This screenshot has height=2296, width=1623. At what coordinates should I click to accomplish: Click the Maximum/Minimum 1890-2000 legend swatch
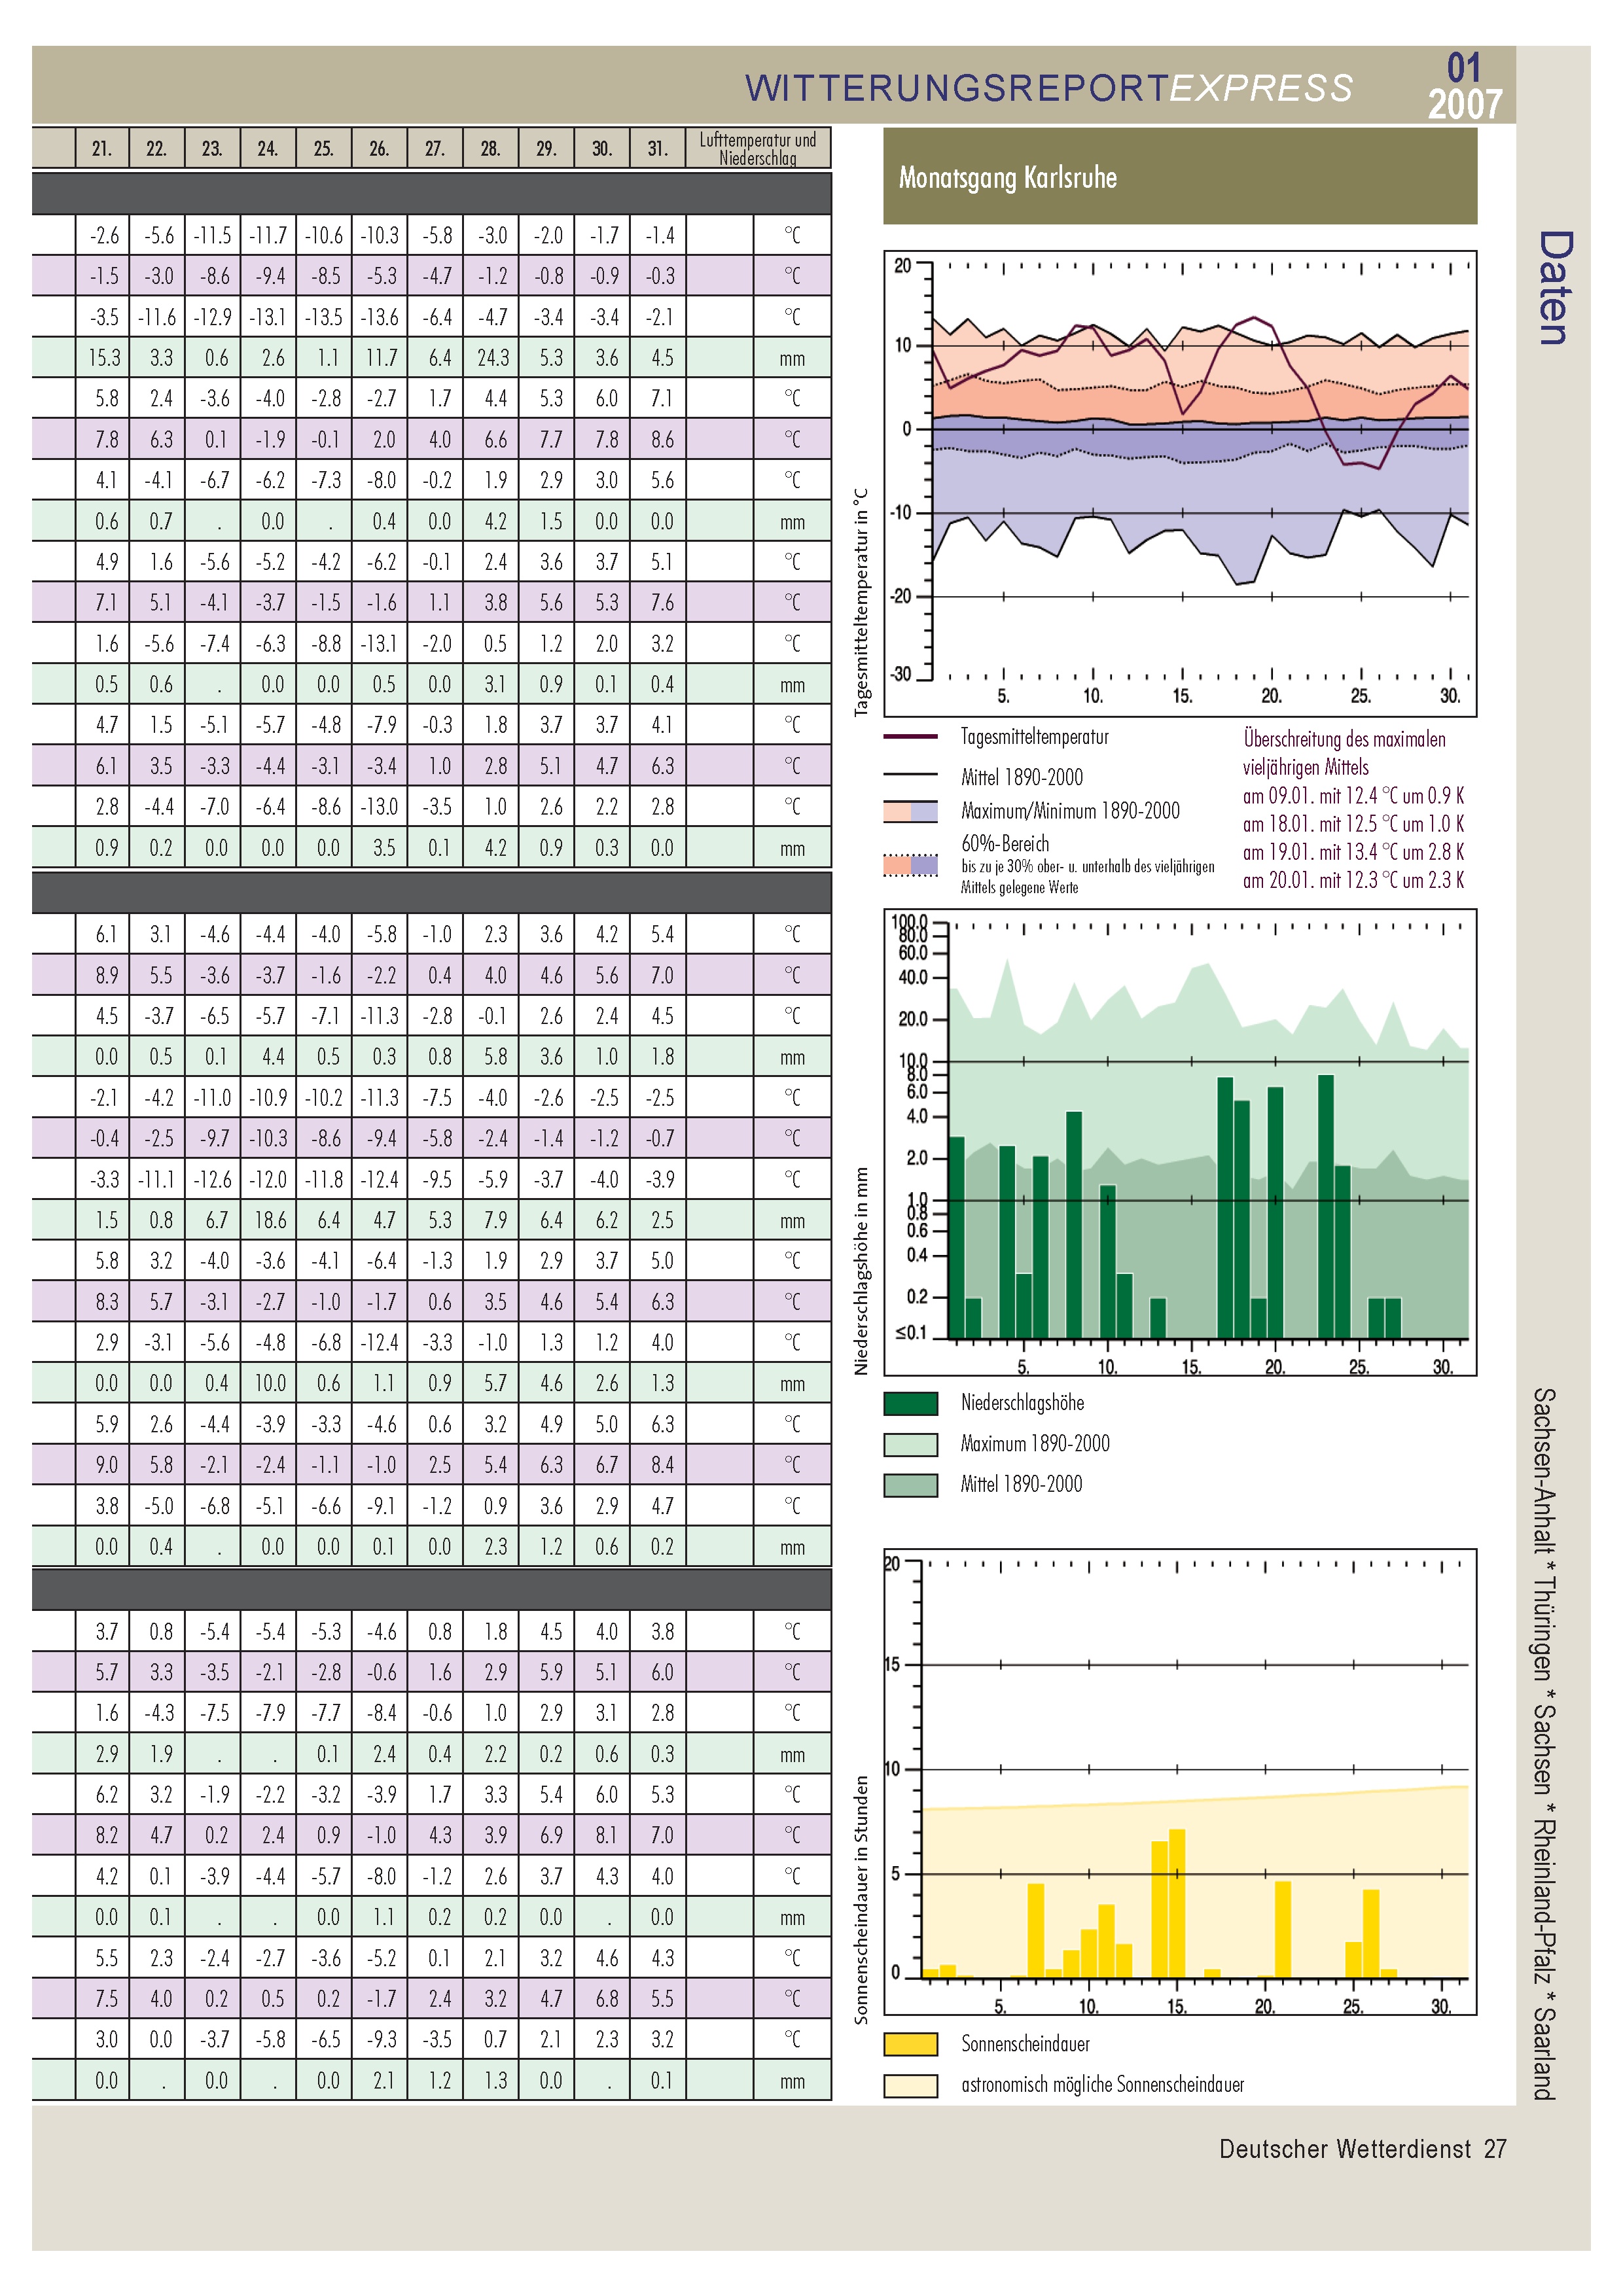pyautogui.click(x=910, y=811)
